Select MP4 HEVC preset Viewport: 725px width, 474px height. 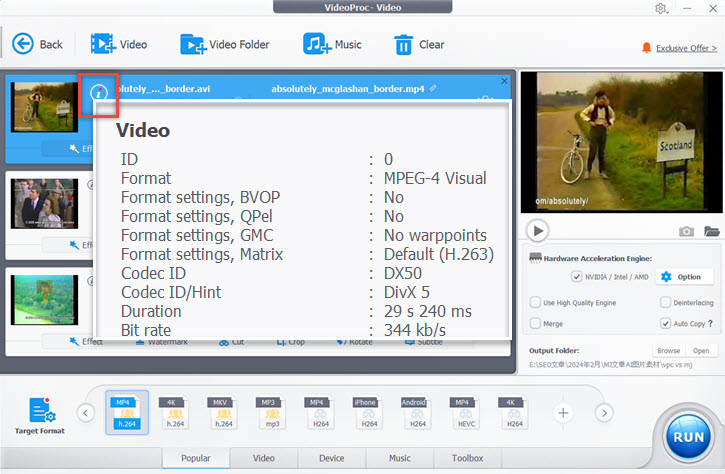pyautogui.click(x=466, y=412)
